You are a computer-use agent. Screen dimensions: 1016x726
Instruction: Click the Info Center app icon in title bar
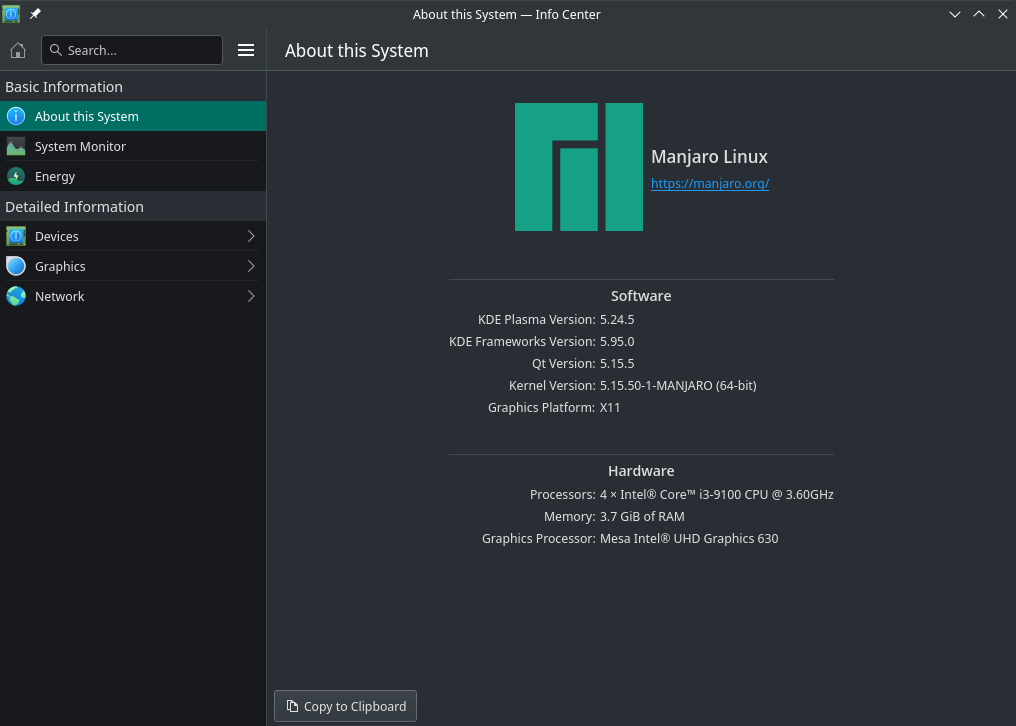[x=11, y=14]
